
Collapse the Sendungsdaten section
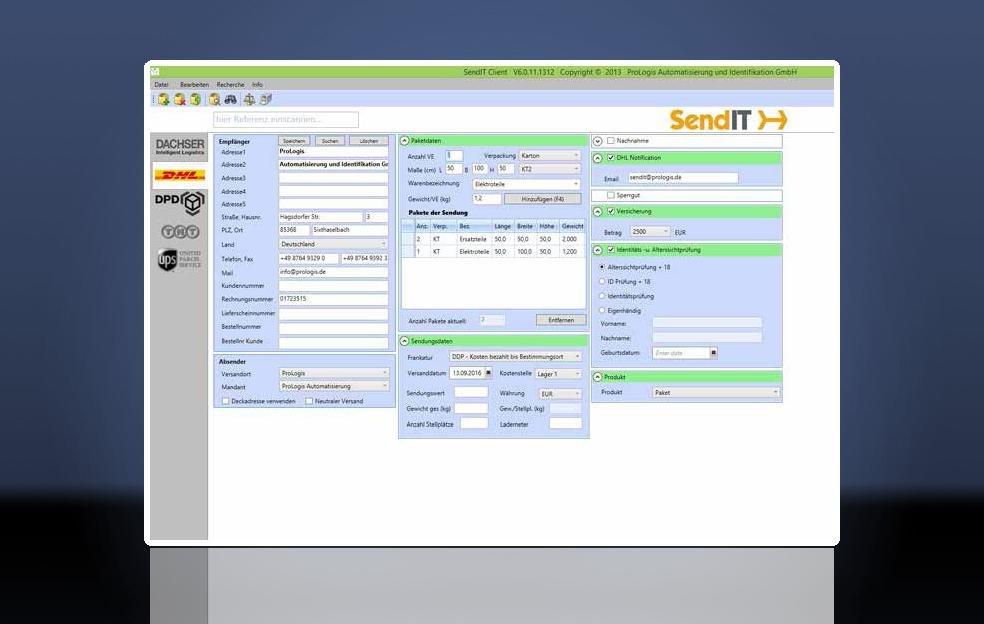(x=404, y=341)
